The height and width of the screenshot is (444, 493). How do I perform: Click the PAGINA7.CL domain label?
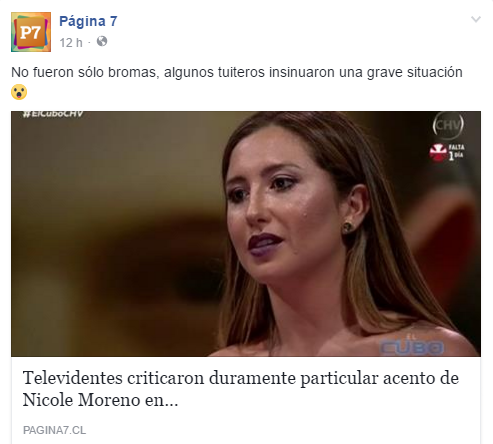54,430
